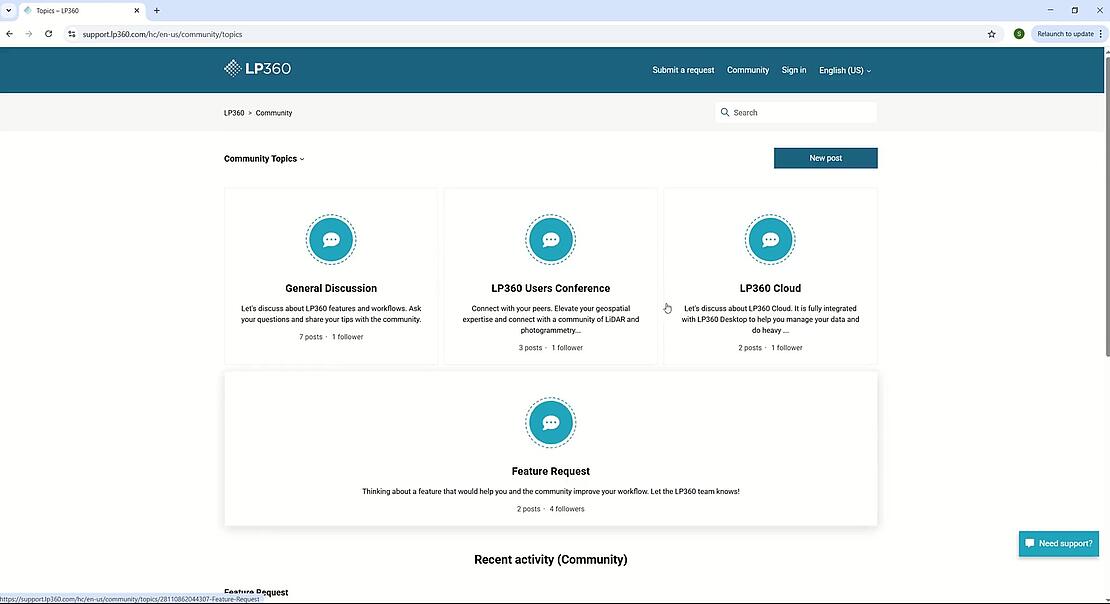
Task: Open the Chrome profile avatar
Action: click(x=1019, y=34)
